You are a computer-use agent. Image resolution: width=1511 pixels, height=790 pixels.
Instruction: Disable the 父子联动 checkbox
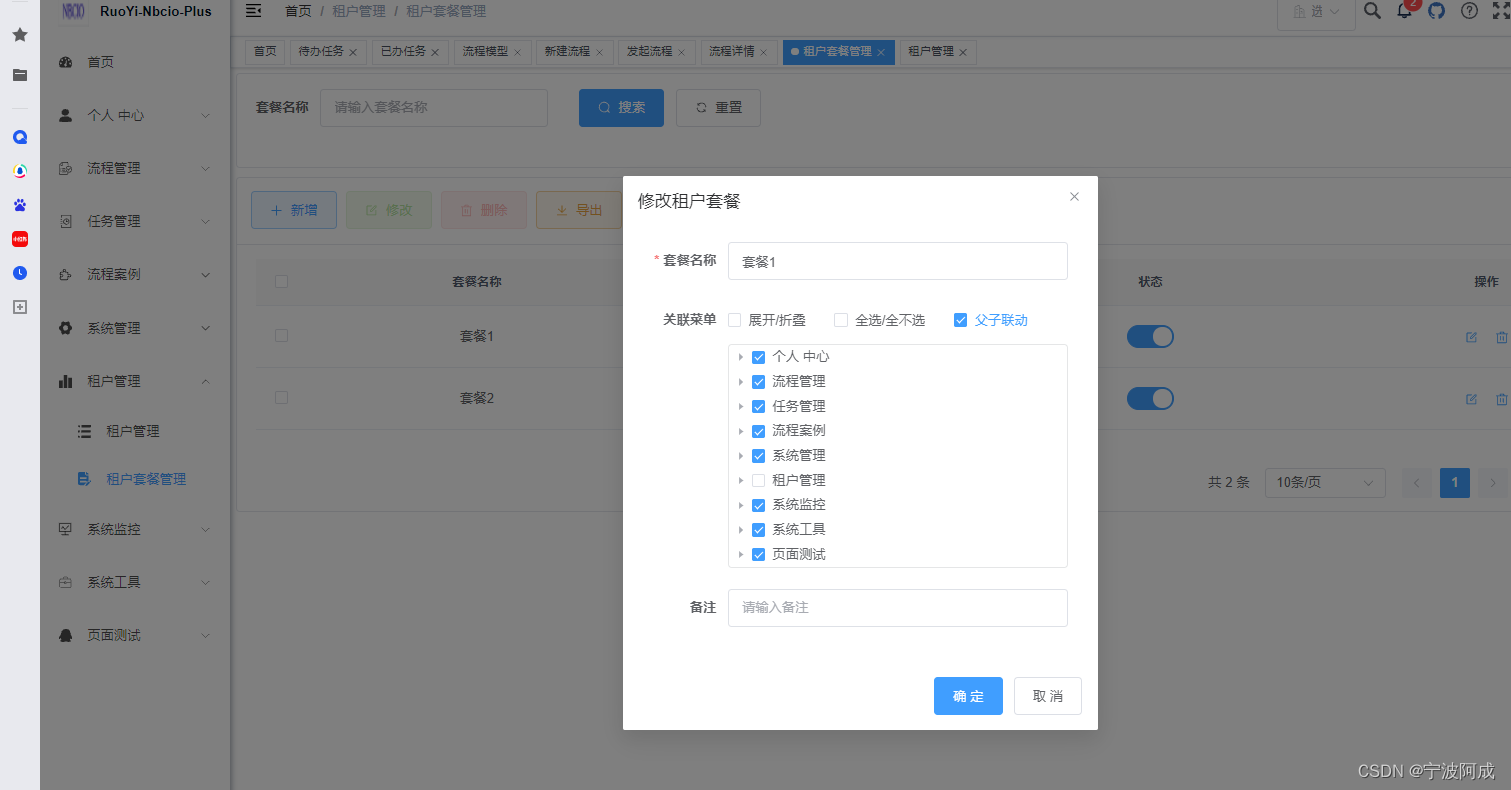[961, 320]
